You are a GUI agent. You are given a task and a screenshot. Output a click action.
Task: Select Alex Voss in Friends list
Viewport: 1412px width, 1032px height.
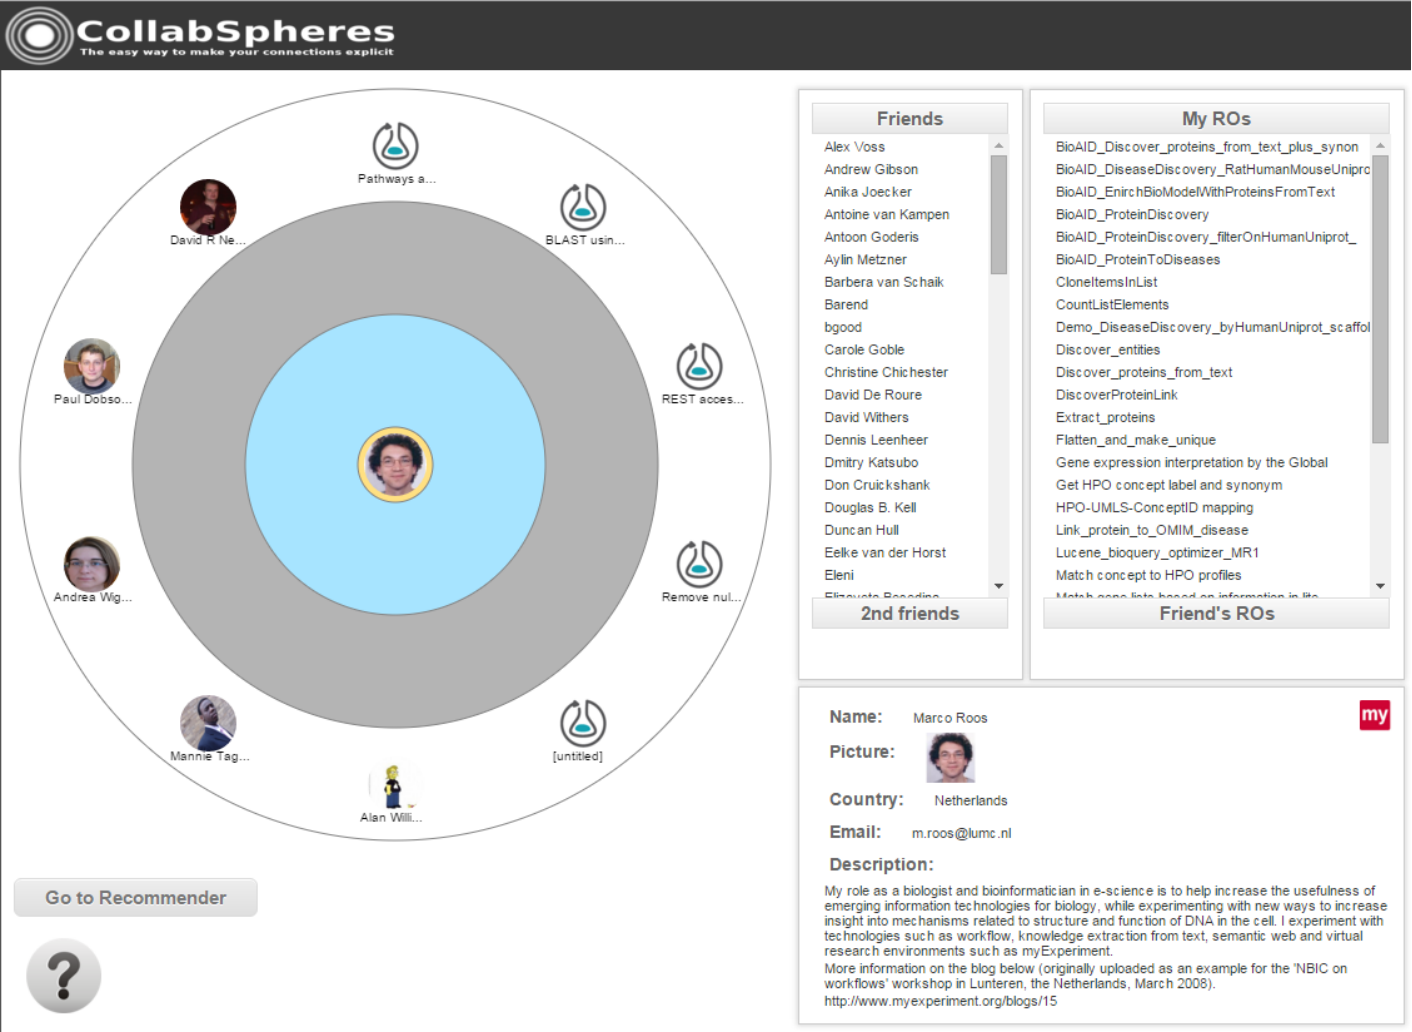click(x=854, y=147)
